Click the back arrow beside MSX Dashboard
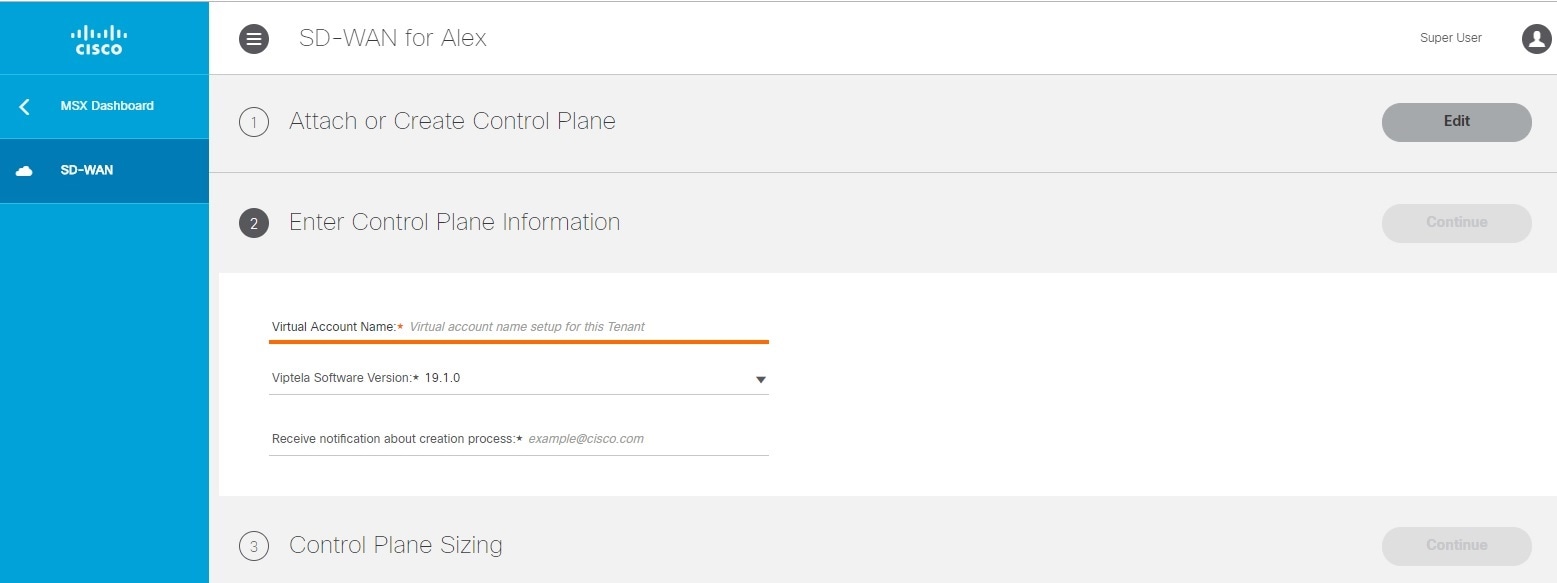The width and height of the screenshot is (1557, 583). (x=24, y=106)
